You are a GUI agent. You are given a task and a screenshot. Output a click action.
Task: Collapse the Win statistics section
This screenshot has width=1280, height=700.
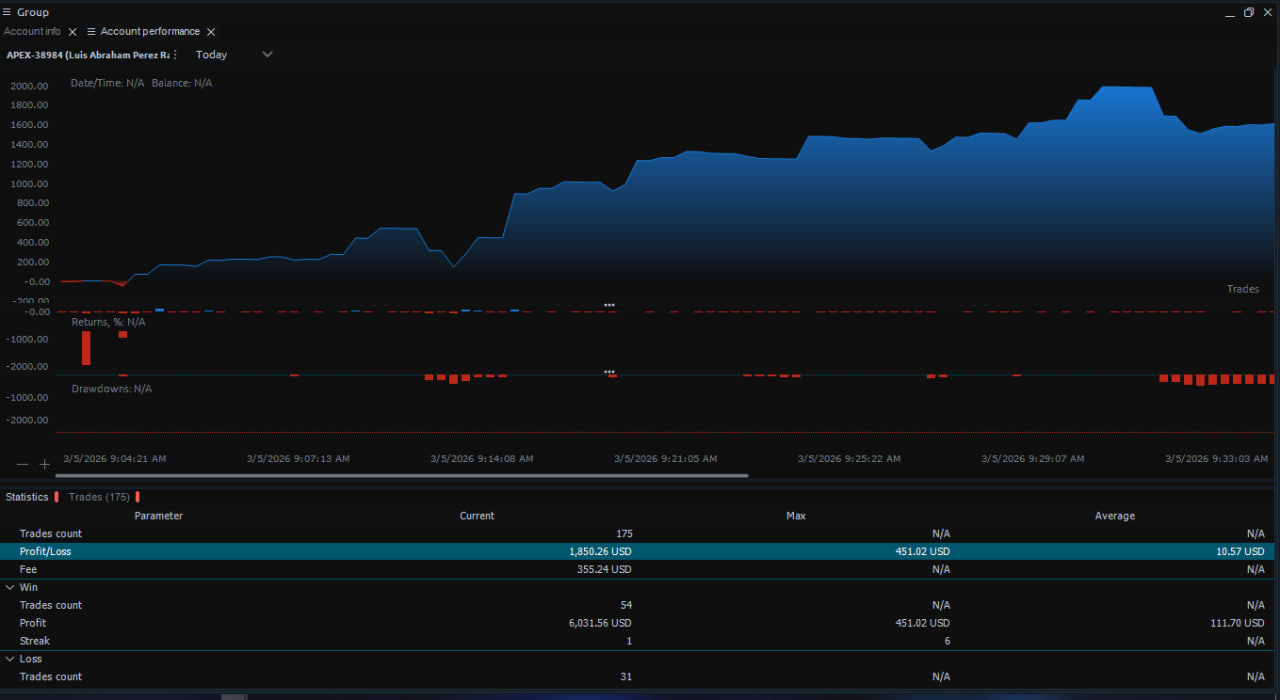pyautogui.click(x=10, y=587)
